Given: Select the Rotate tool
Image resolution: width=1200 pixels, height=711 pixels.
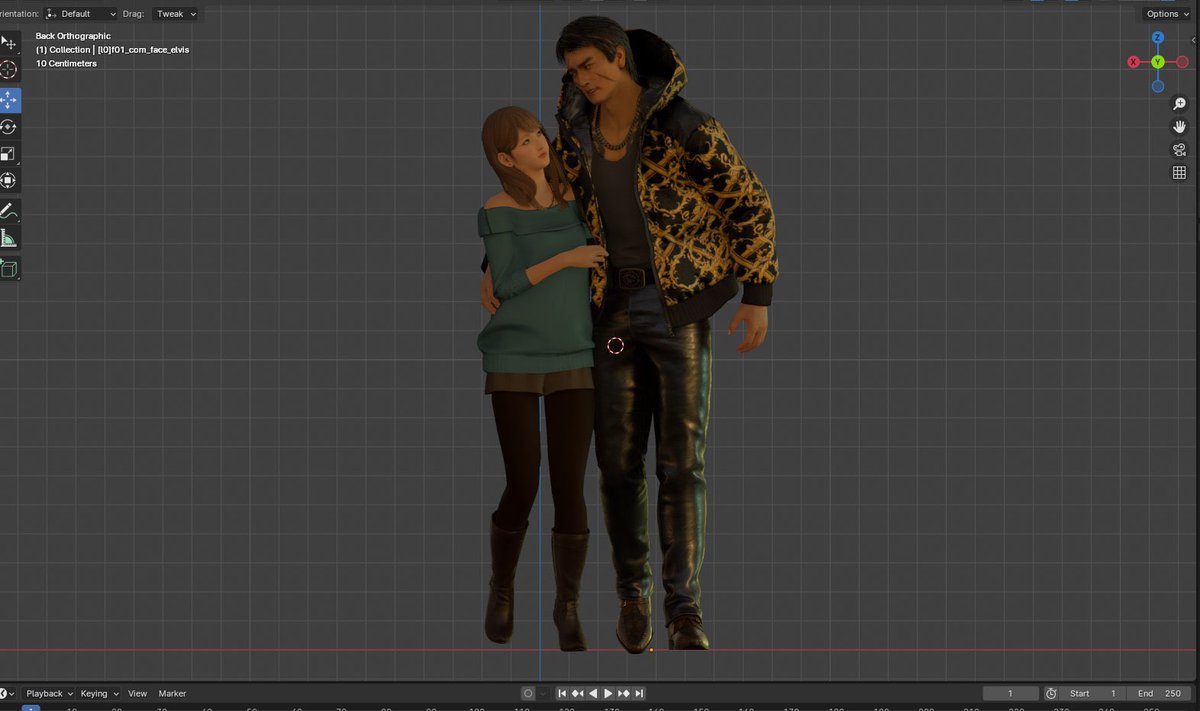Looking at the screenshot, I should (x=8, y=127).
